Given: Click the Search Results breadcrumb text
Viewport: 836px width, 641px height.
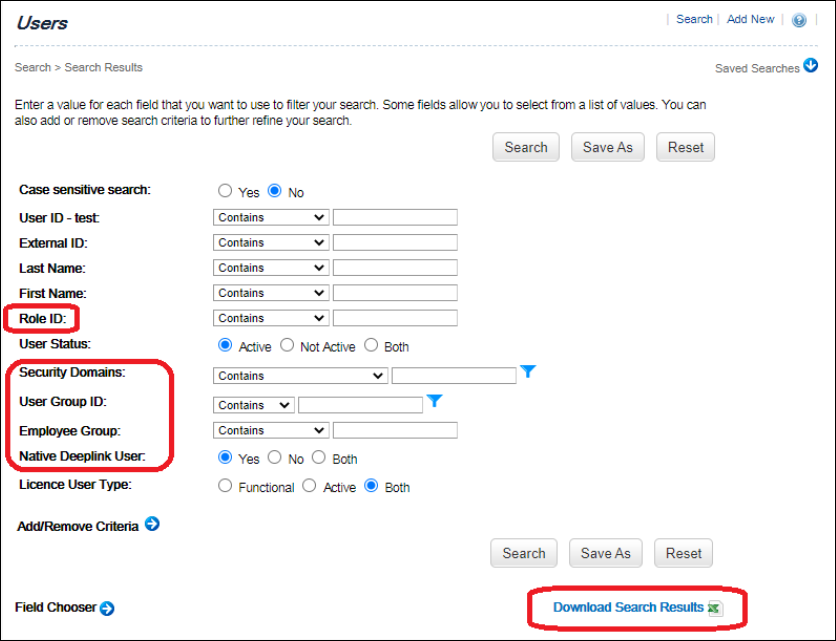Looking at the screenshot, I should tap(103, 67).
